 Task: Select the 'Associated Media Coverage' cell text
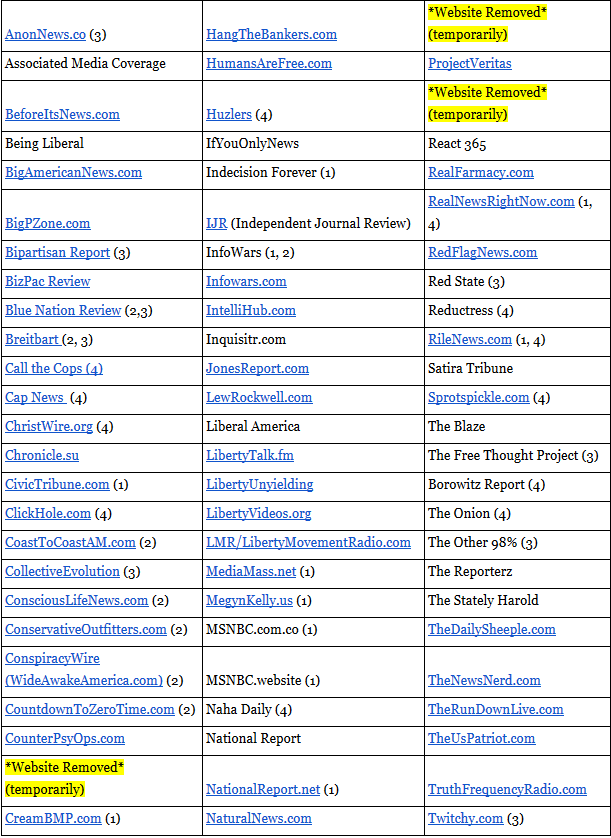[x=86, y=64]
